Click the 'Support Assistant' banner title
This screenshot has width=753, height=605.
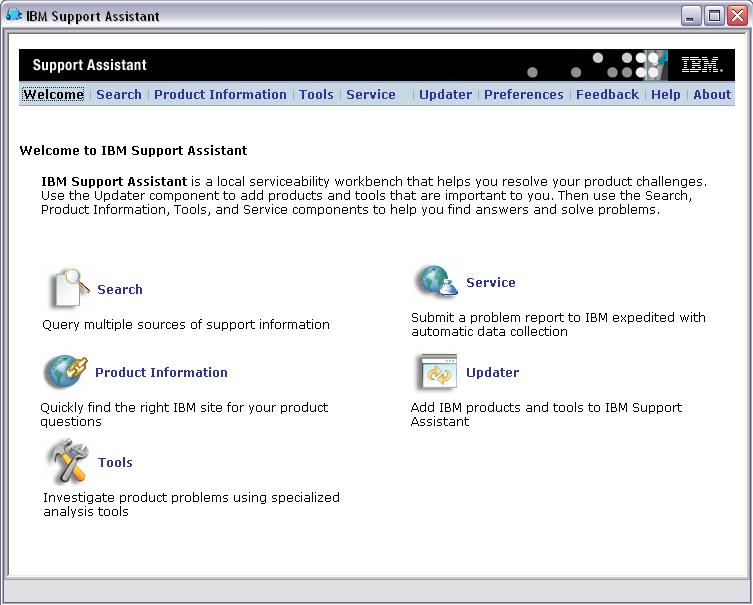89,65
